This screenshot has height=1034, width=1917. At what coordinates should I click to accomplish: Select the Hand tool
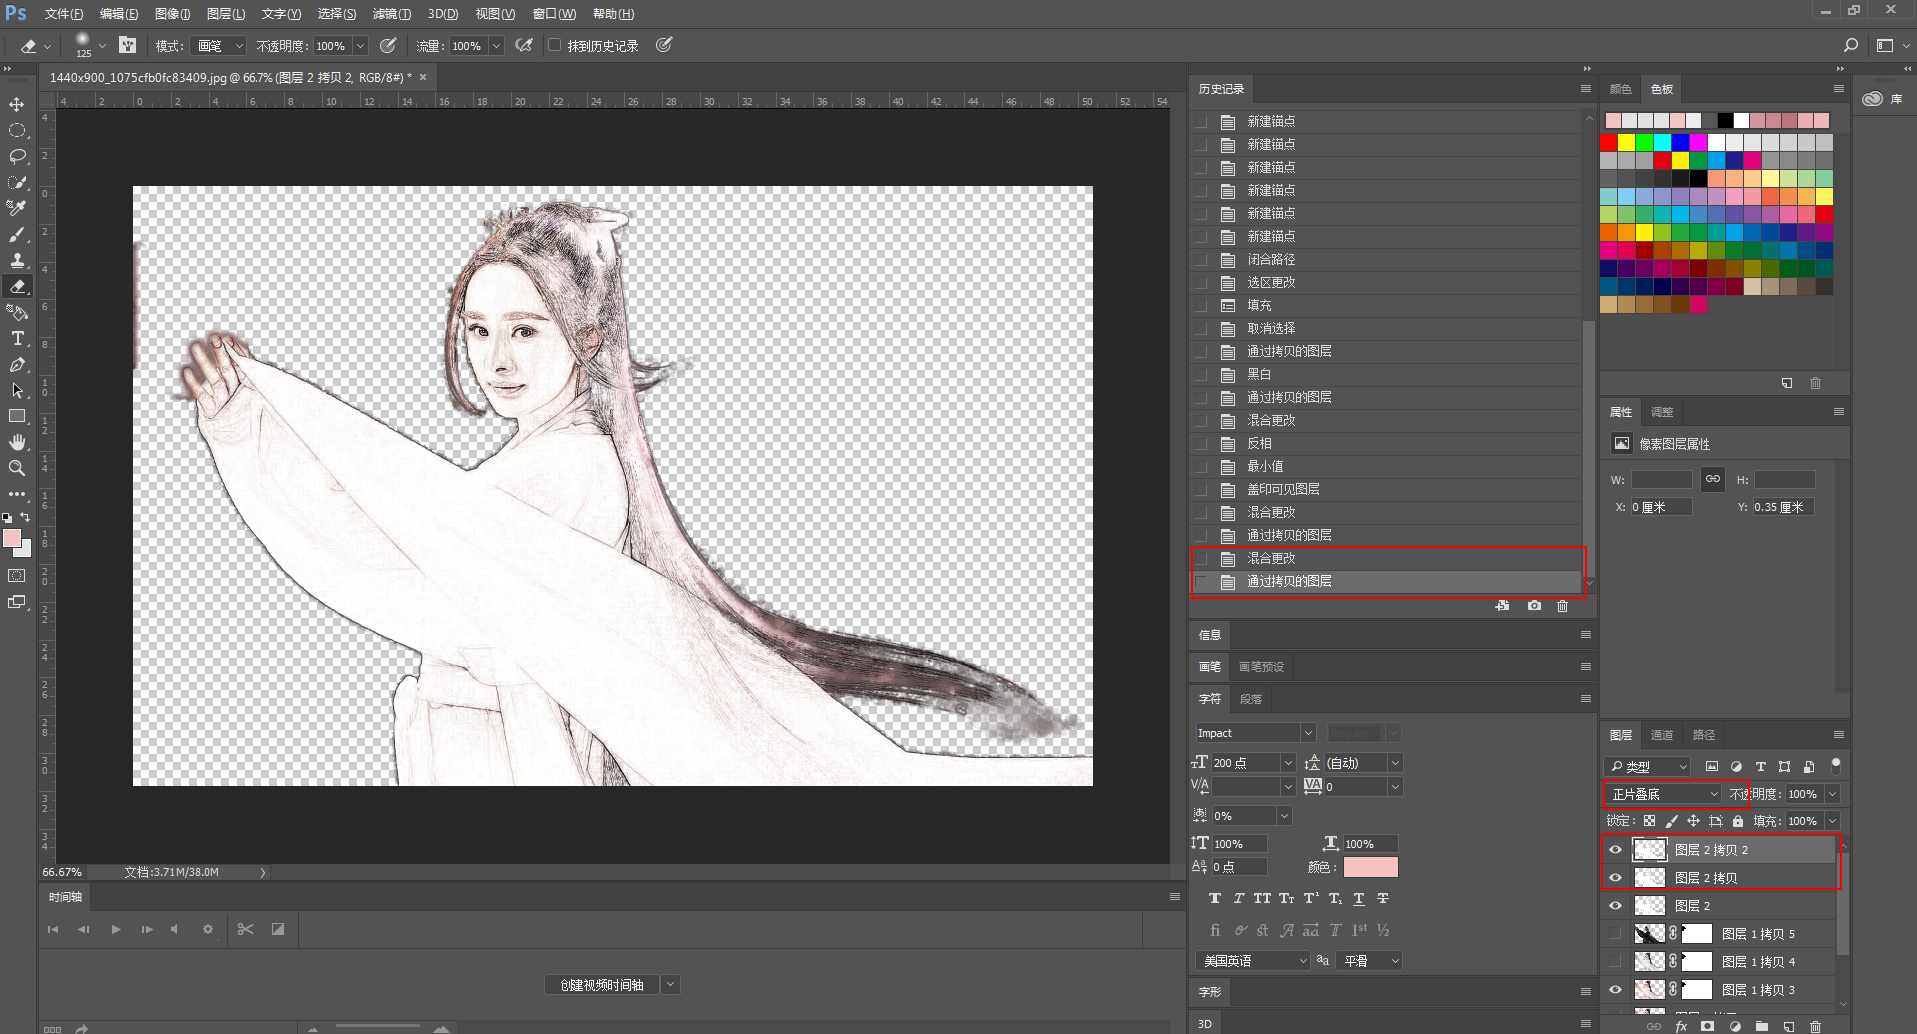tap(17, 442)
